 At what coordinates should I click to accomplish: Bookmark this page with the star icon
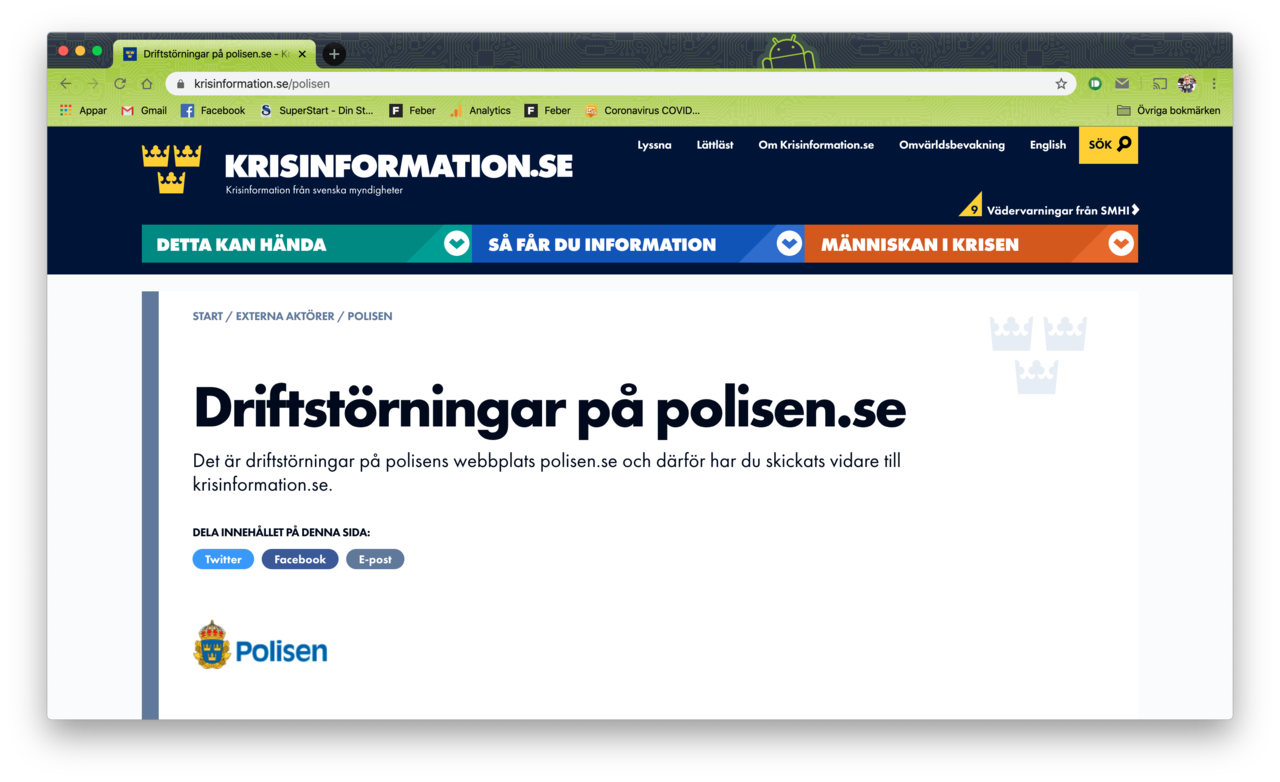click(x=1061, y=84)
